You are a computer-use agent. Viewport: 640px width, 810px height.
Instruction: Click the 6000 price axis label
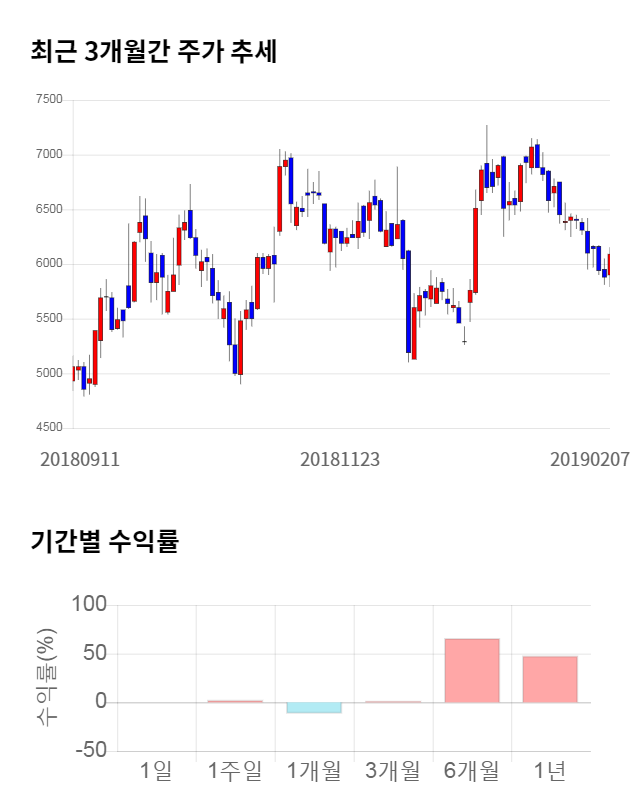click(x=48, y=264)
